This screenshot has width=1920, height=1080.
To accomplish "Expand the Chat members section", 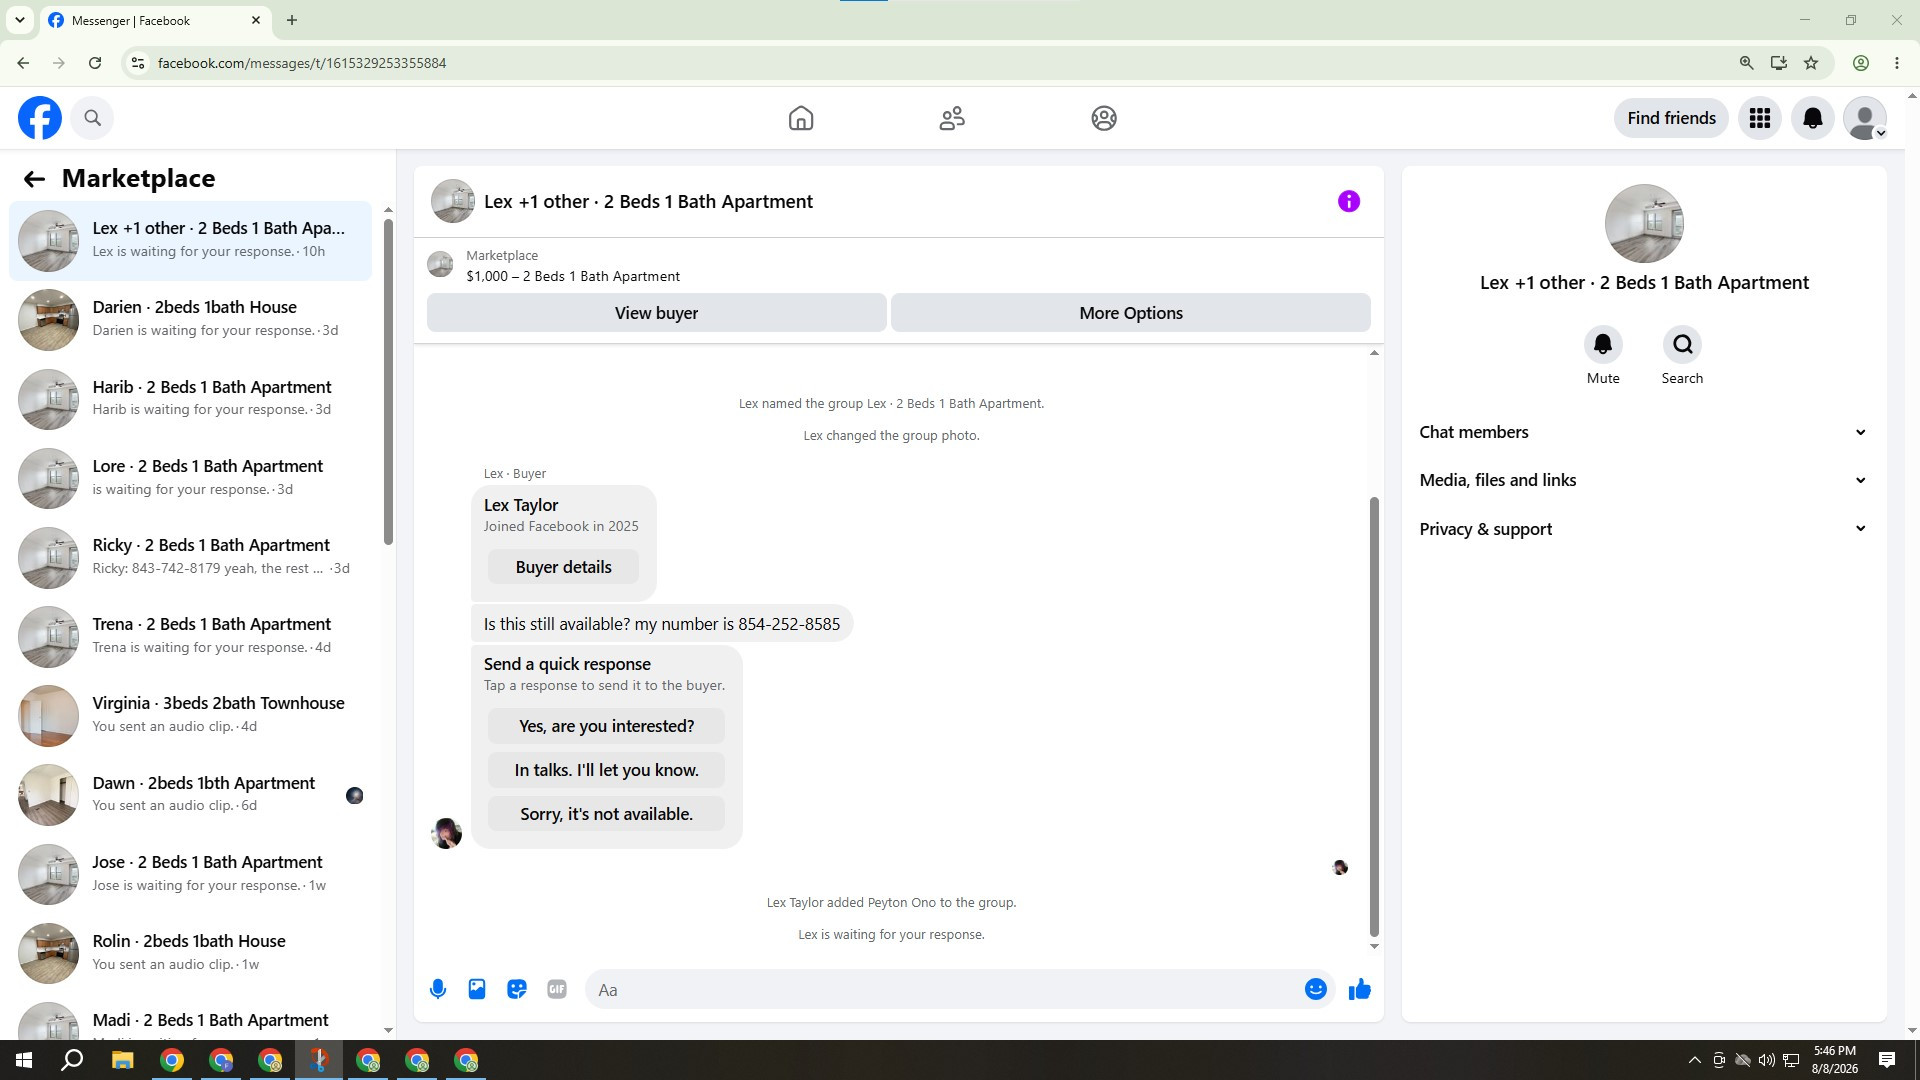I will pos(1643,432).
